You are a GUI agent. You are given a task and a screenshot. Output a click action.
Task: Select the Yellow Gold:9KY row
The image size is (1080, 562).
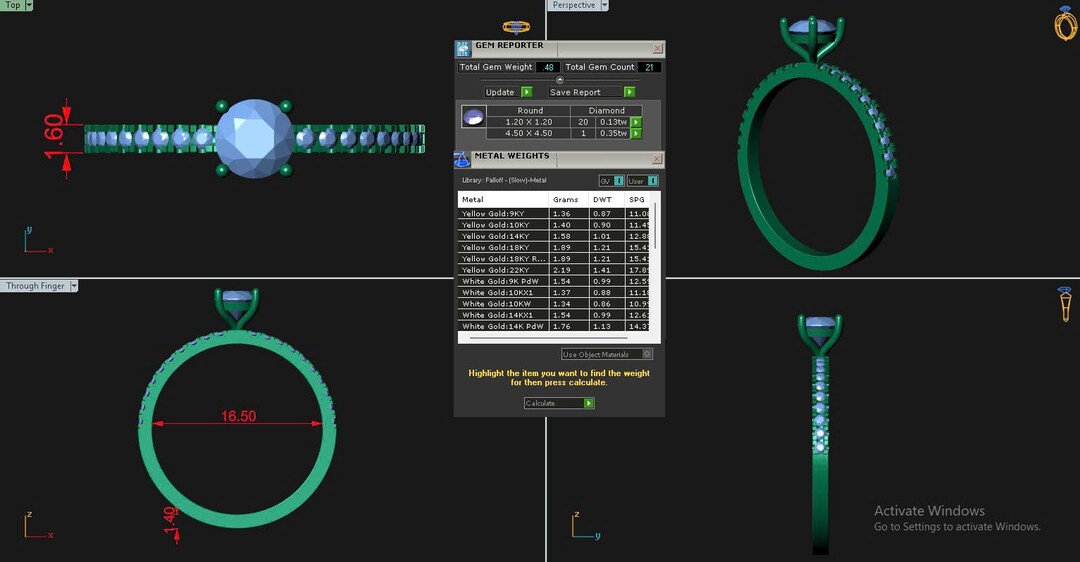(554, 214)
